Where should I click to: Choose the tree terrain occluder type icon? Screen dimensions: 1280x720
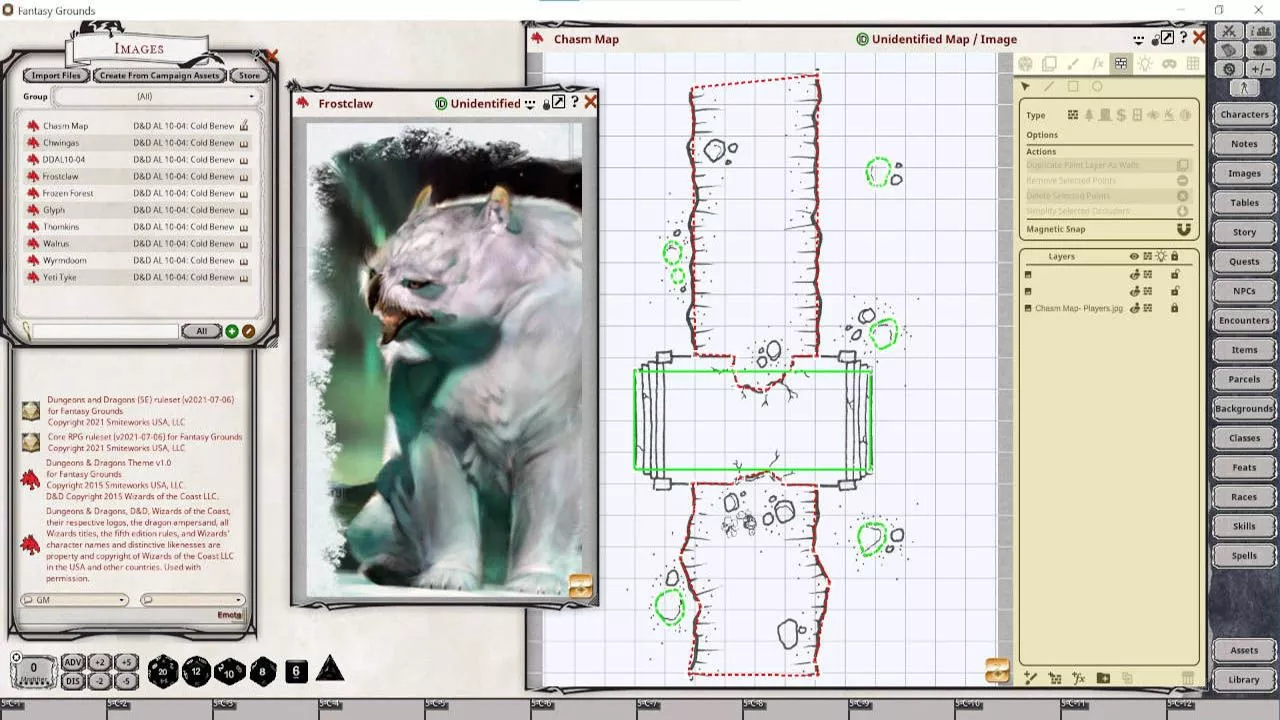click(1089, 115)
